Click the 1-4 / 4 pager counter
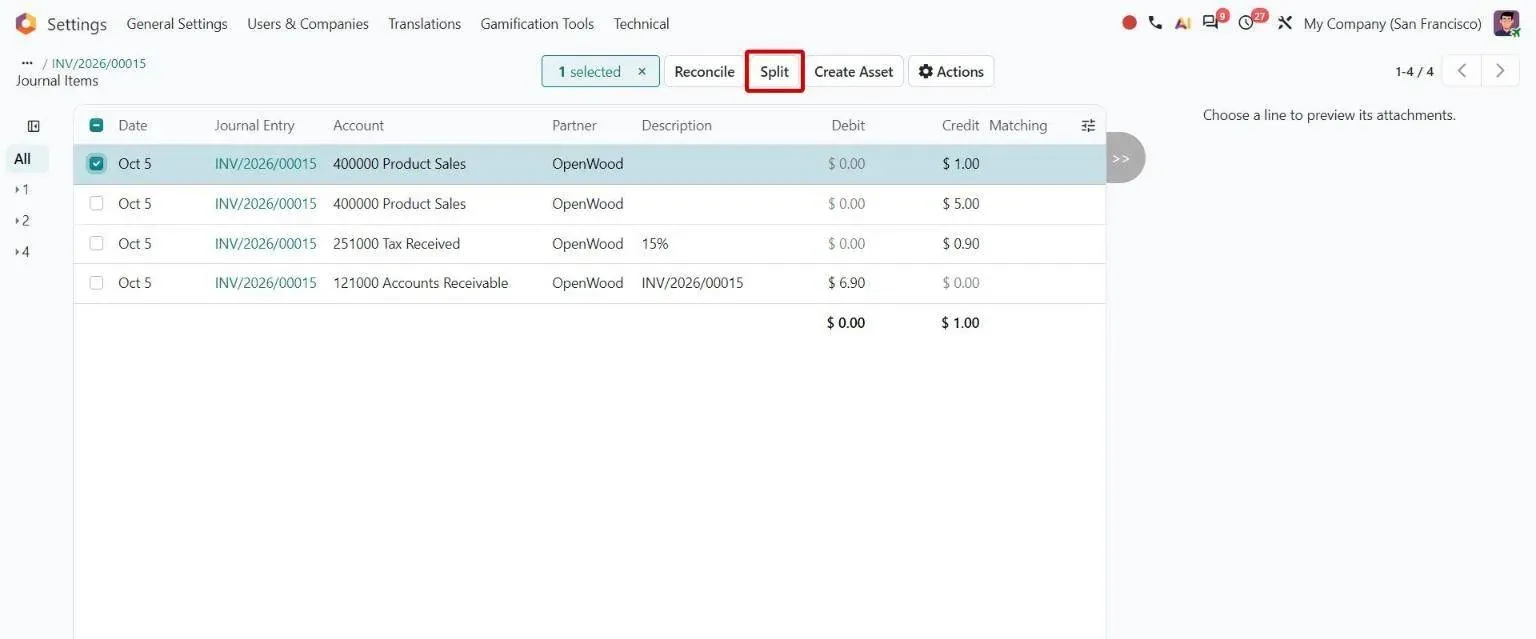1536x639 pixels. pos(1414,72)
